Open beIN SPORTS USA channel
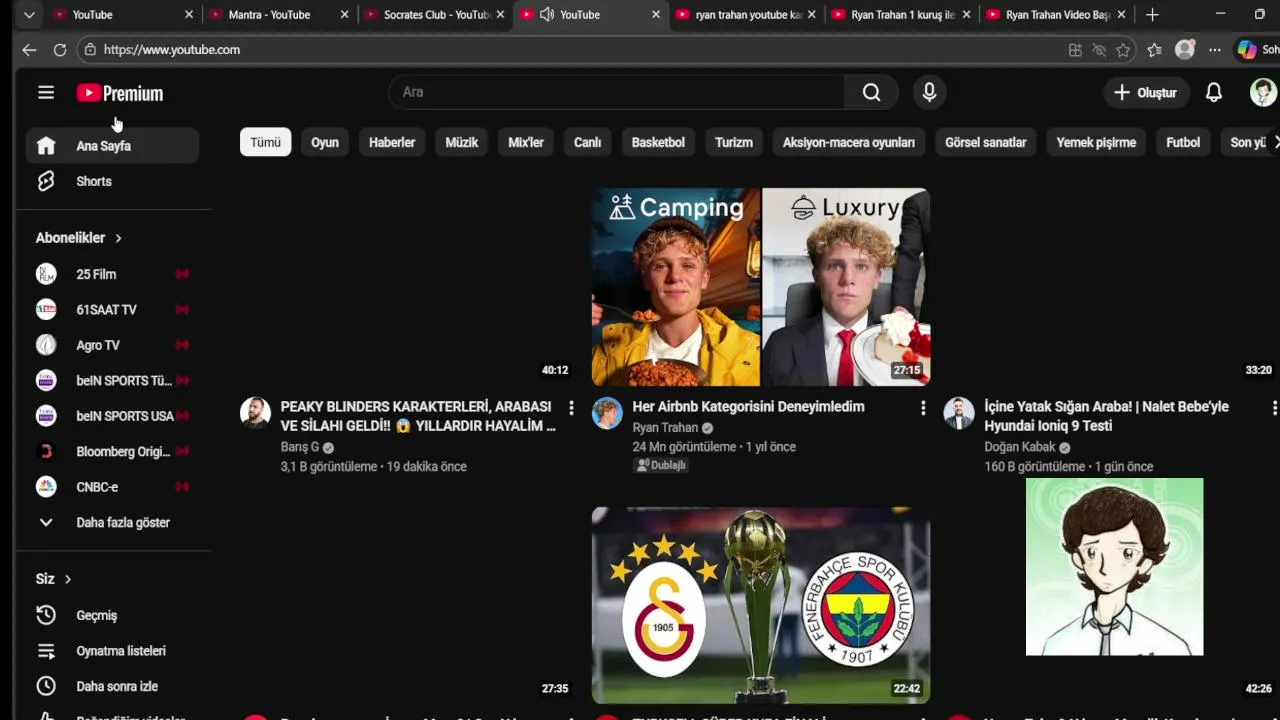 pyautogui.click(x=113, y=416)
